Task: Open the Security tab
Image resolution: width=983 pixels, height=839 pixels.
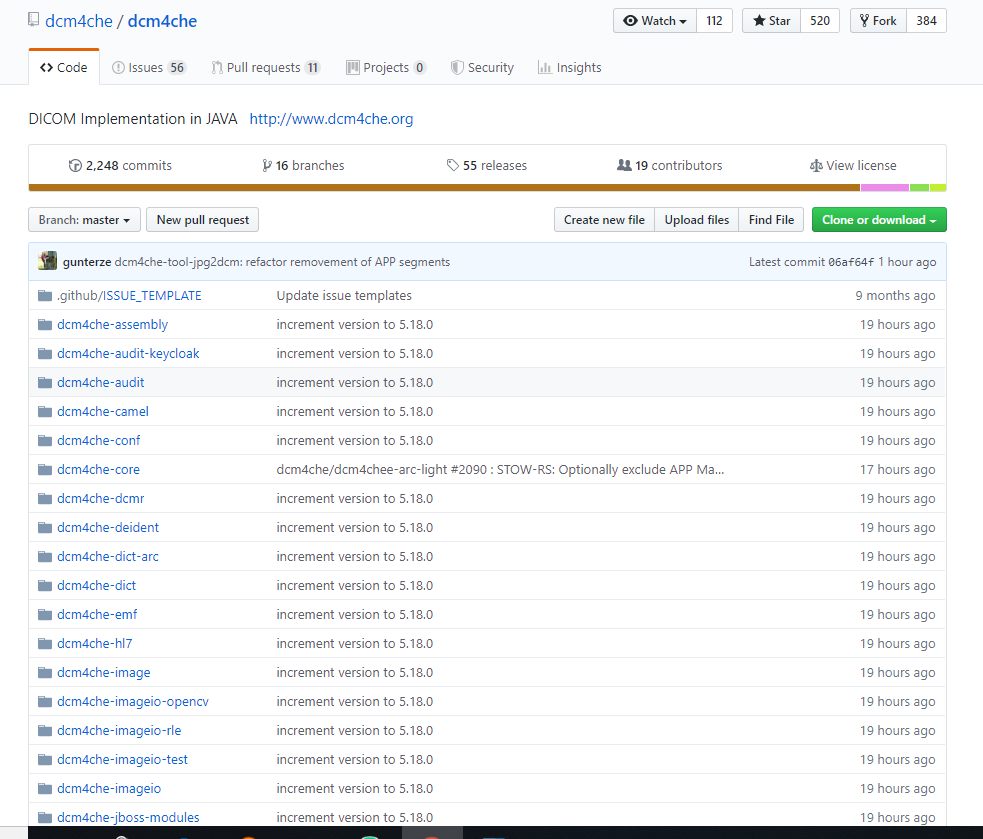Action: point(482,67)
